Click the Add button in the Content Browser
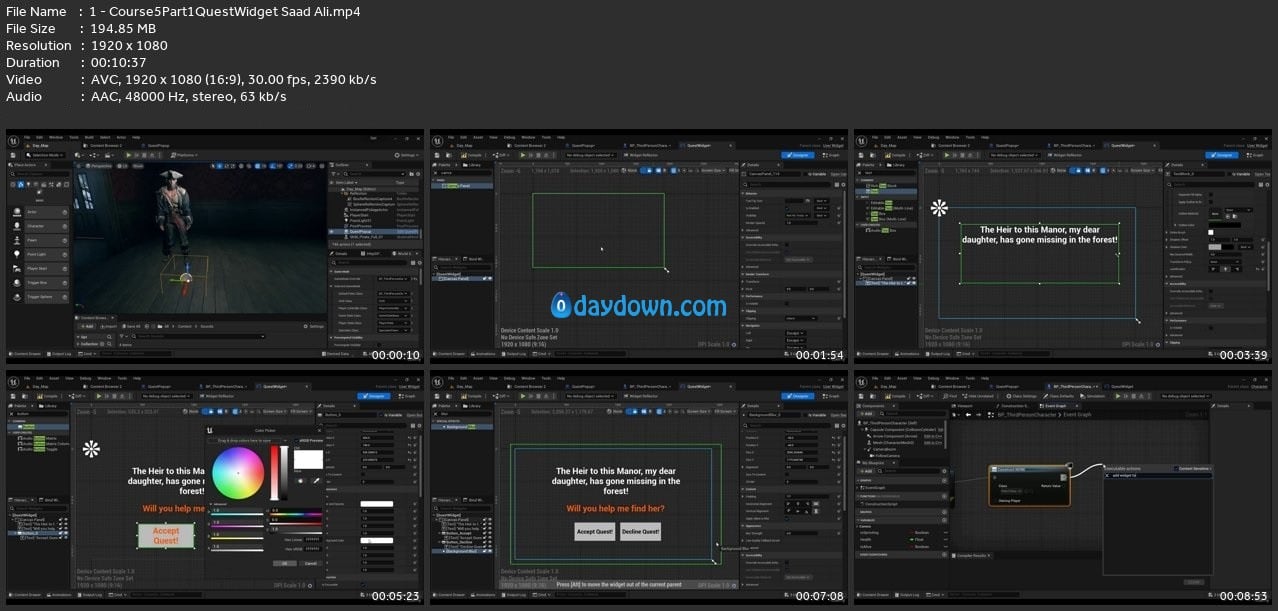The width and height of the screenshot is (1278, 611). (88, 326)
